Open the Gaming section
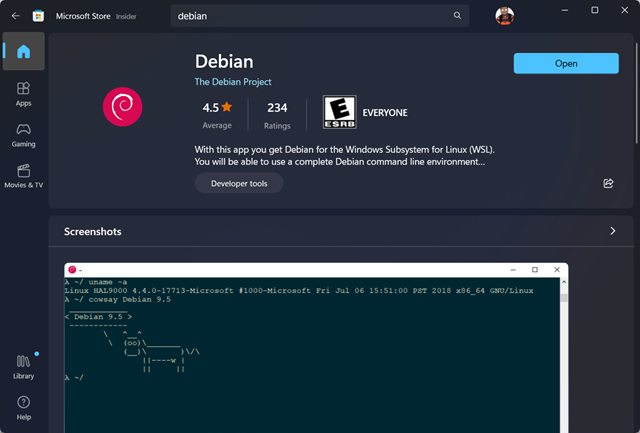Viewport: 640px width, 433px height. (24, 135)
